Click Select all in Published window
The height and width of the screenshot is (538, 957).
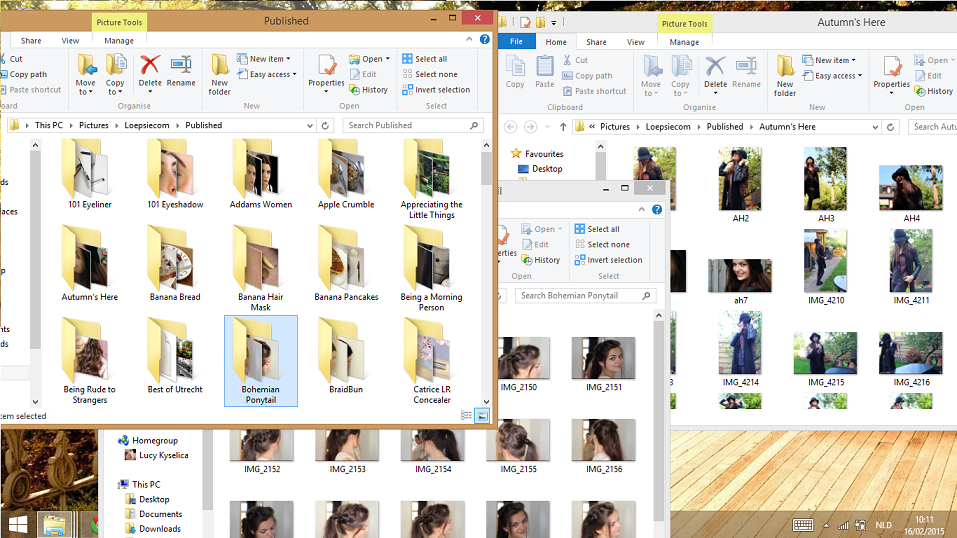[x=425, y=59]
